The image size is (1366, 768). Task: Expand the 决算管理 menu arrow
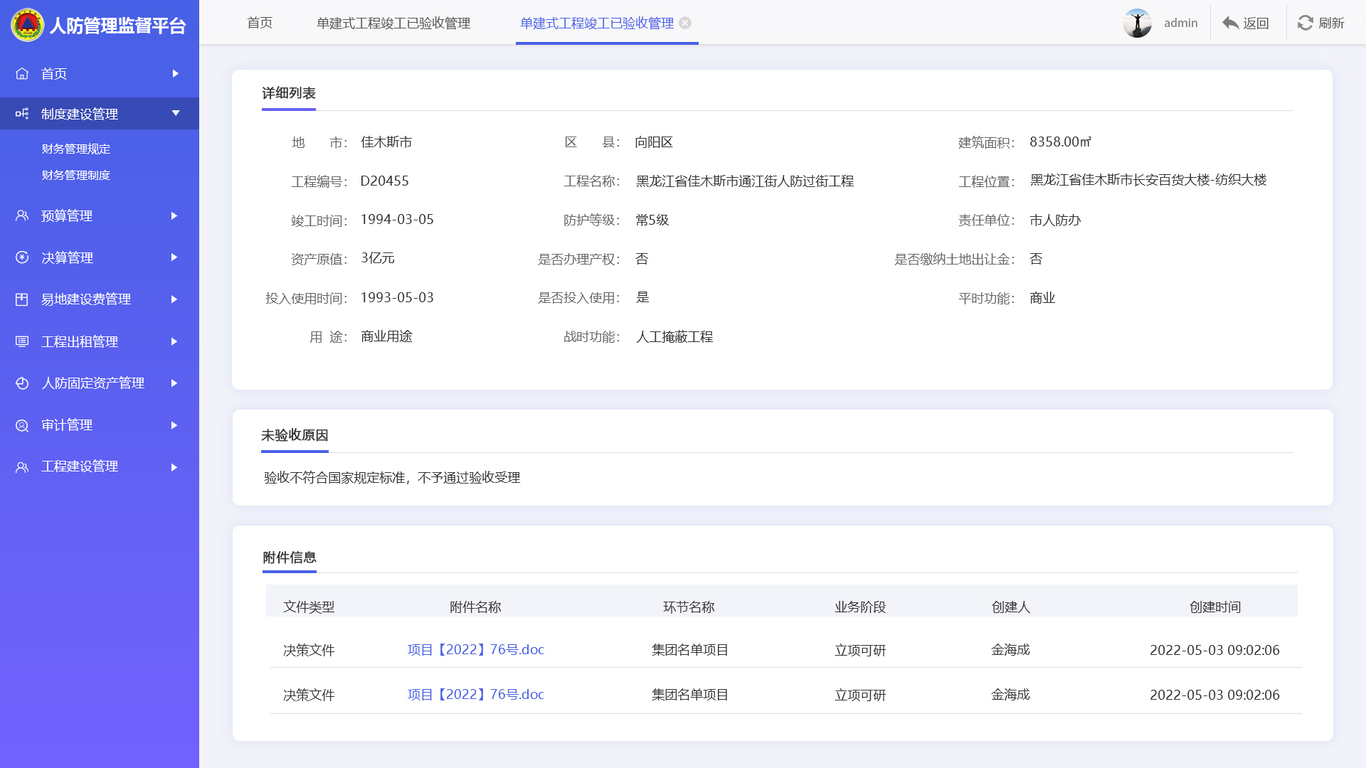point(175,258)
